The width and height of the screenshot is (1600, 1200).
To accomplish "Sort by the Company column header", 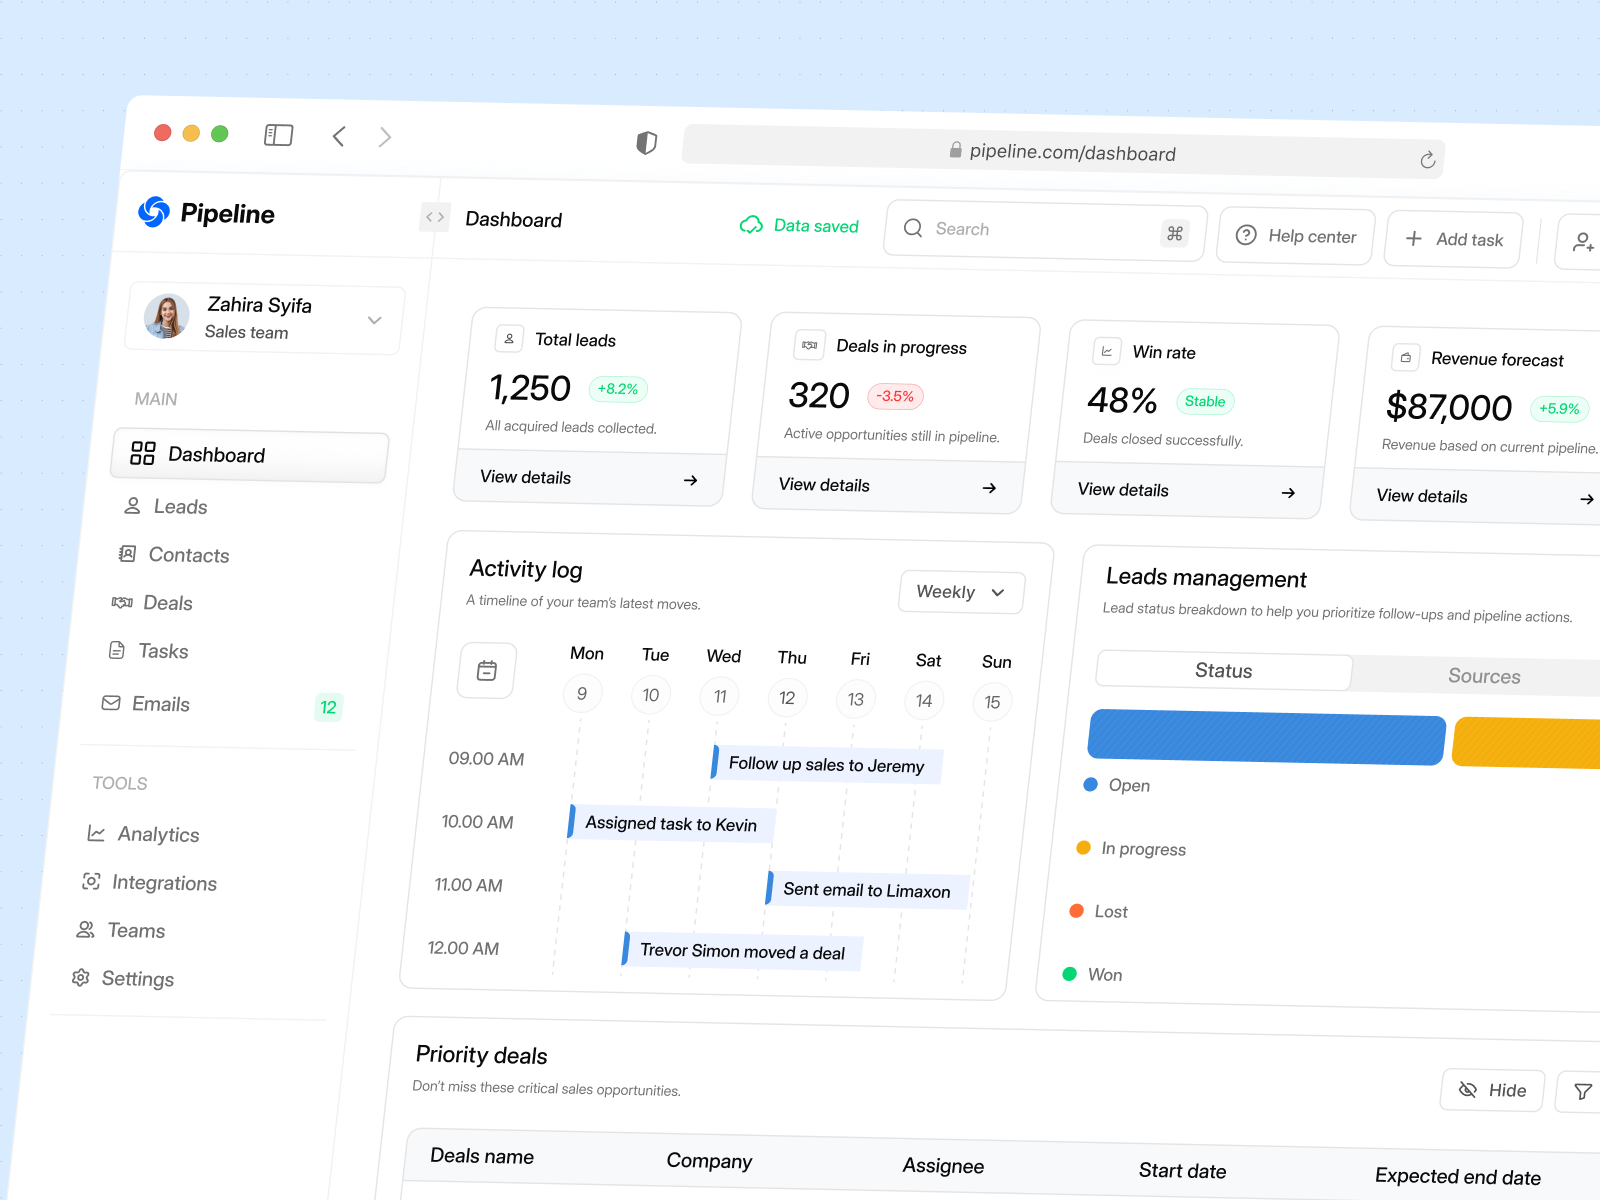I will coord(709,1160).
